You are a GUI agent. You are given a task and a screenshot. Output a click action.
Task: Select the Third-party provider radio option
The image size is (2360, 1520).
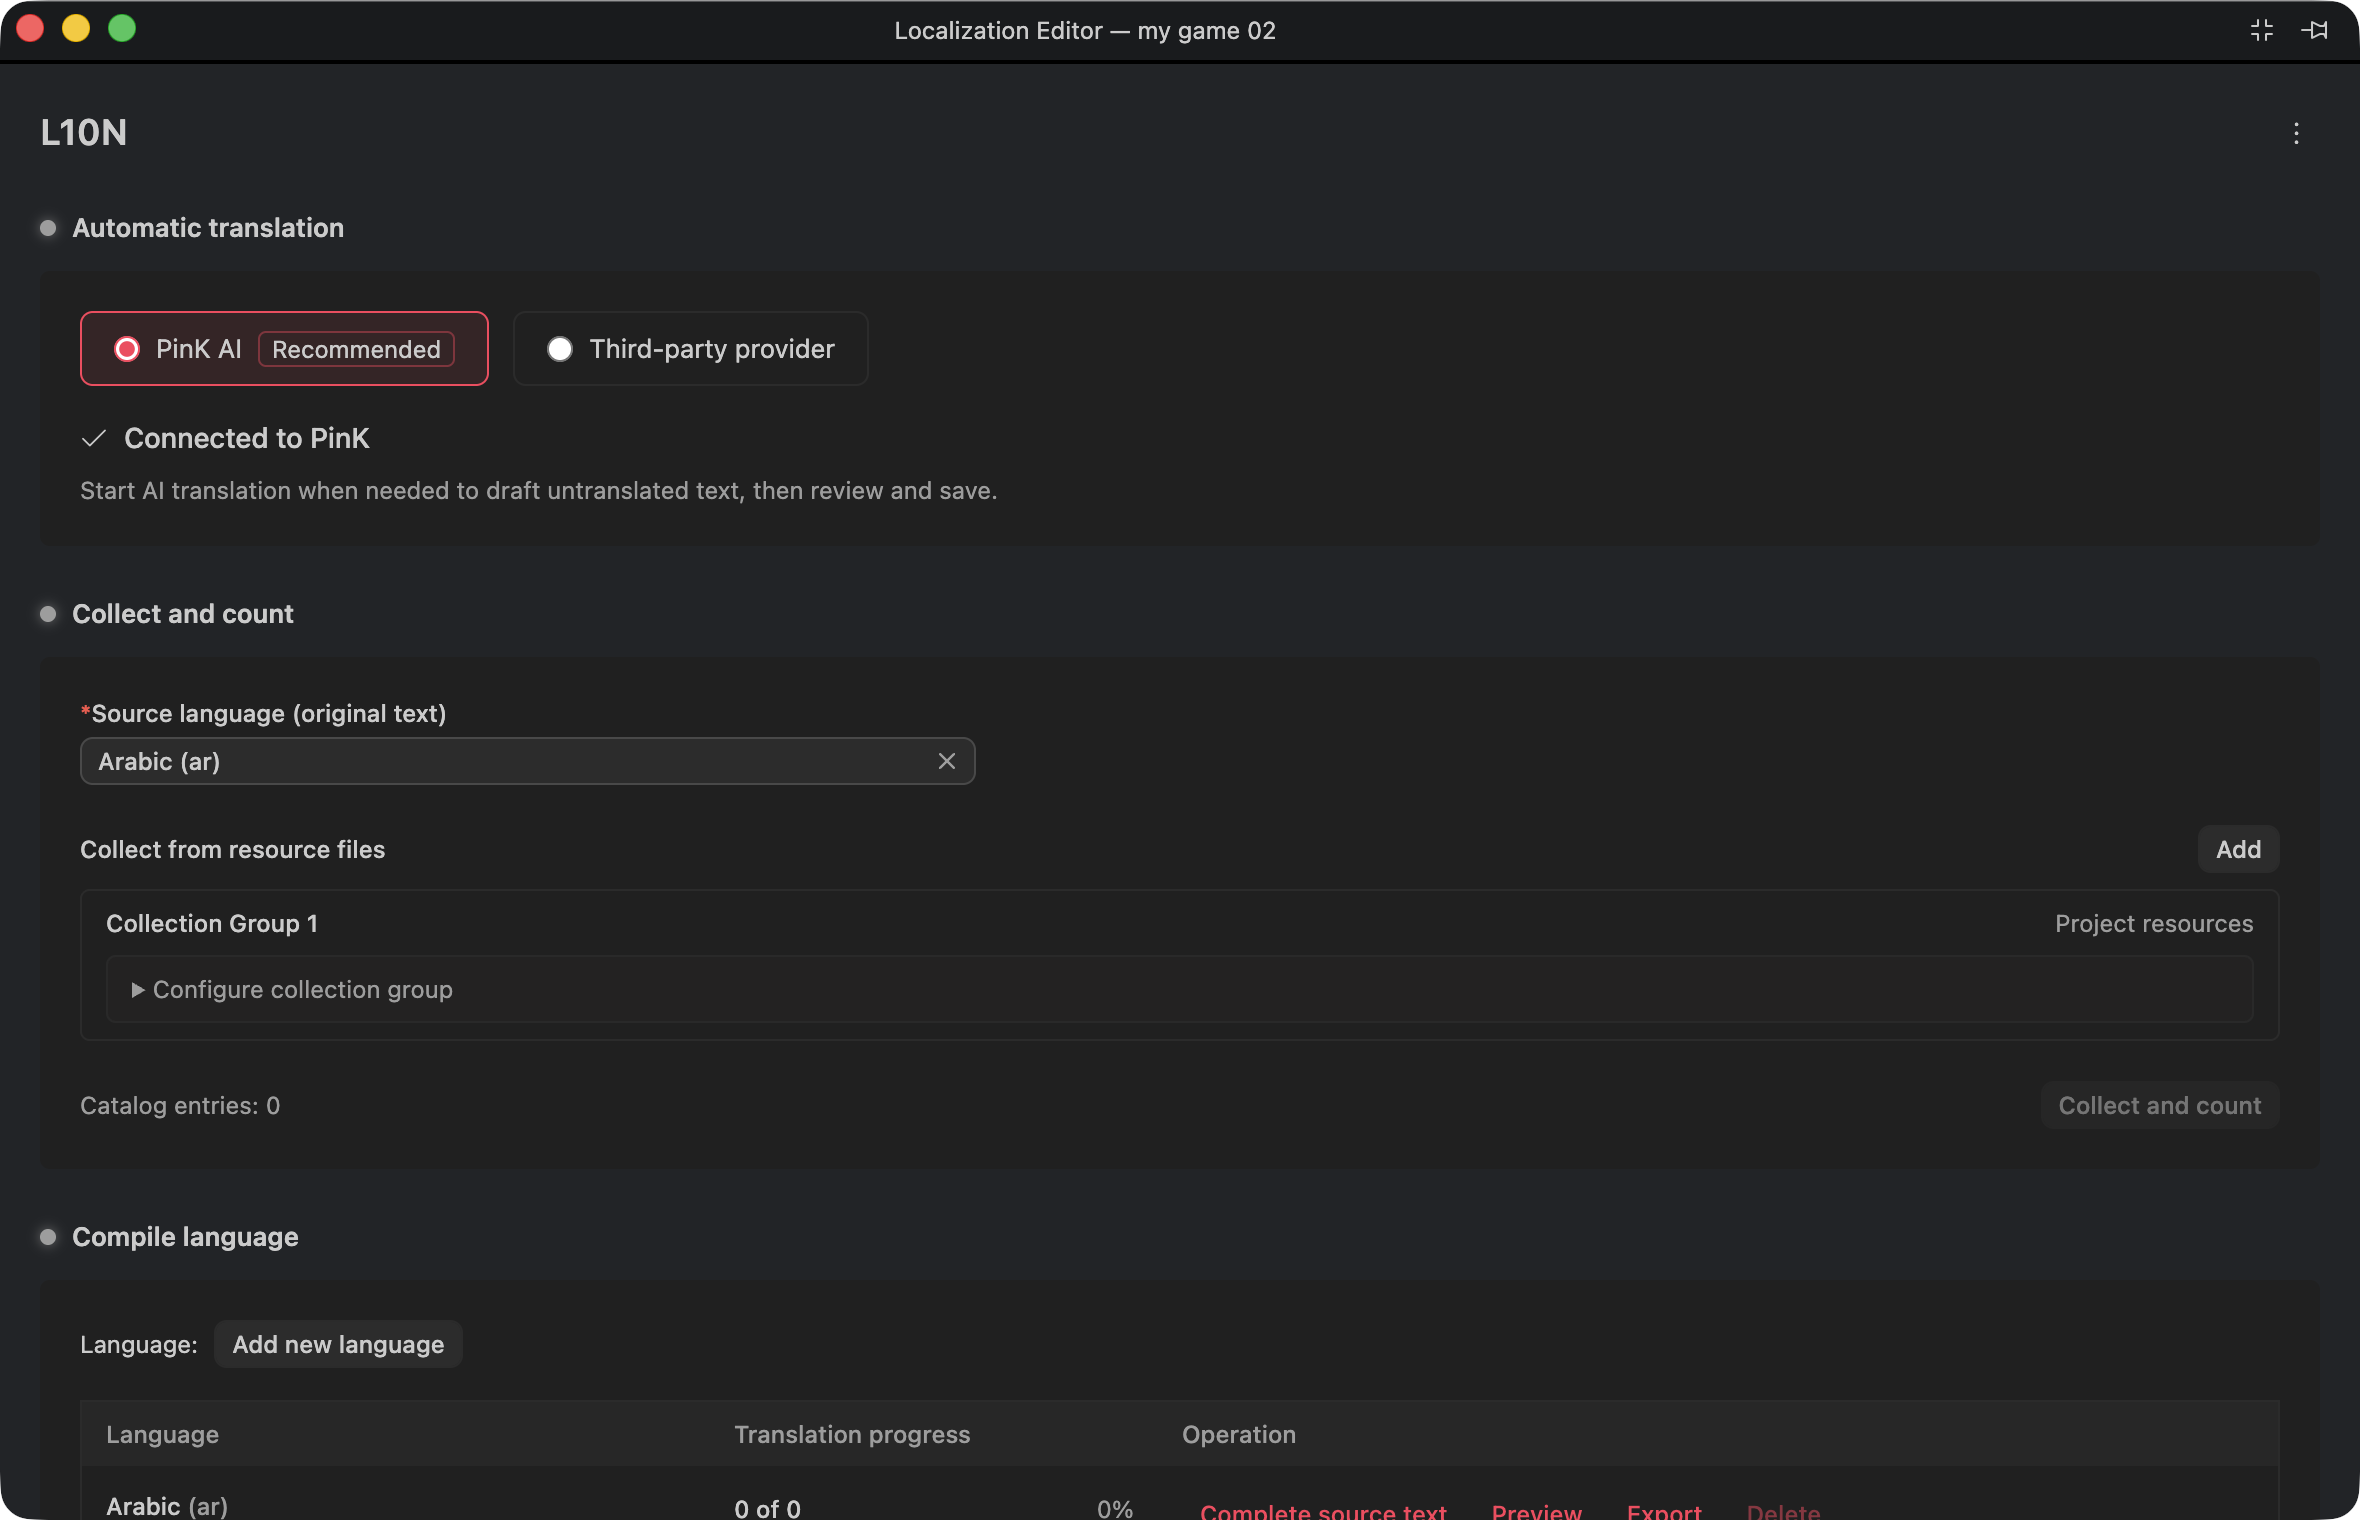click(x=690, y=348)
